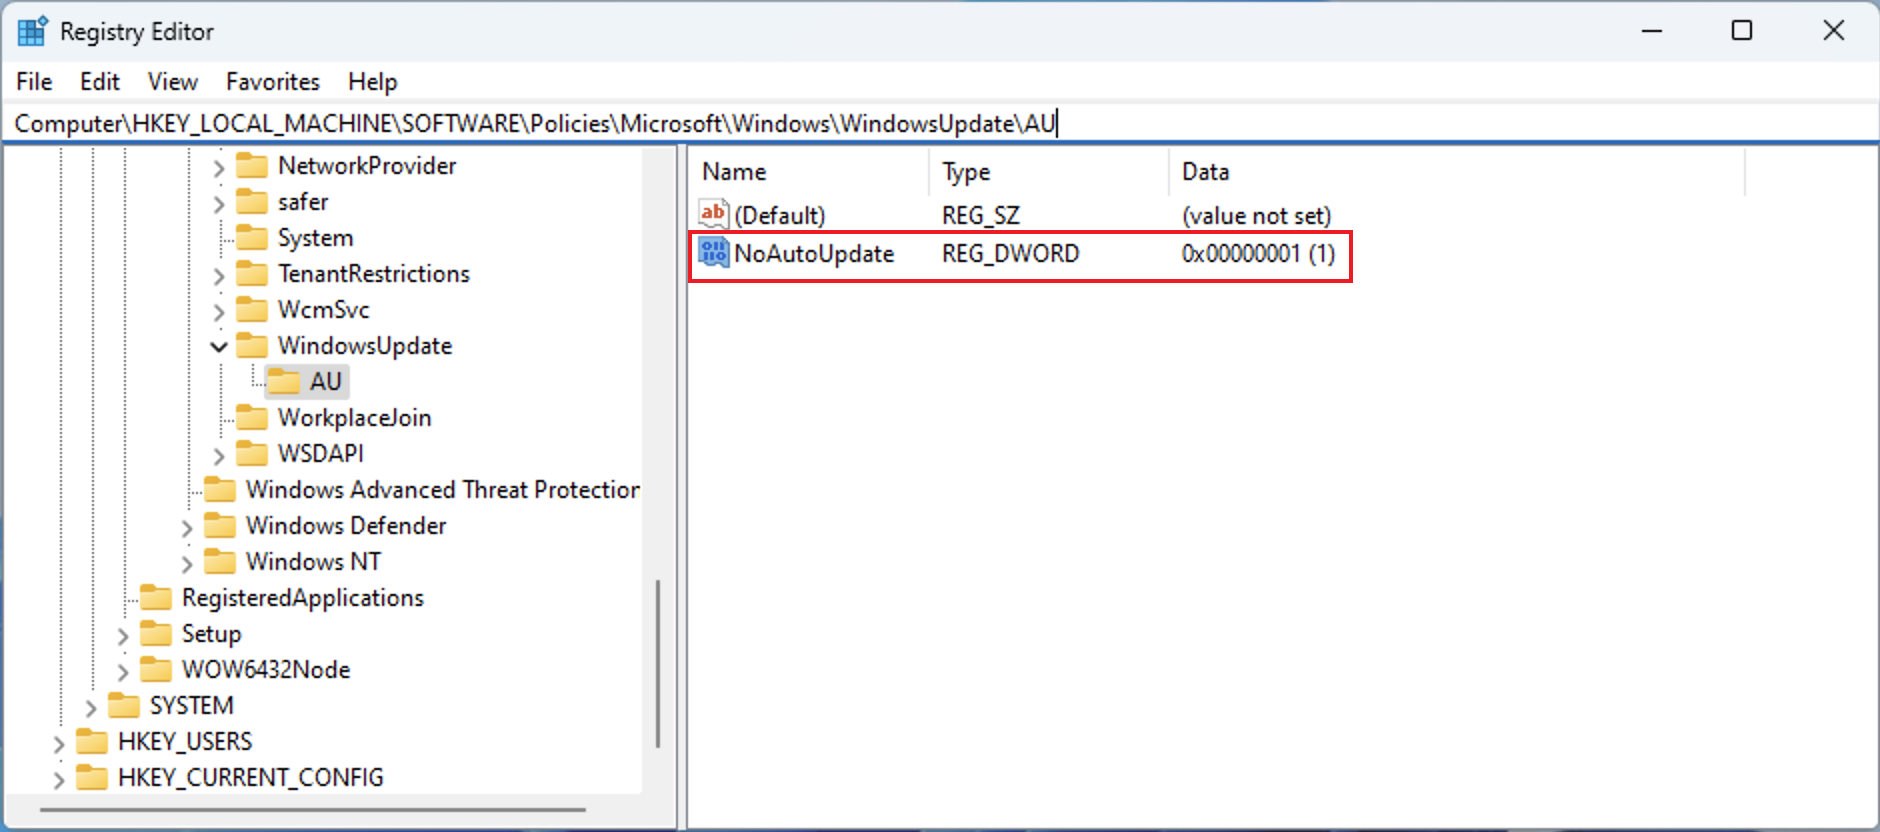Open the Edit menu

click(x=100, y=82)
